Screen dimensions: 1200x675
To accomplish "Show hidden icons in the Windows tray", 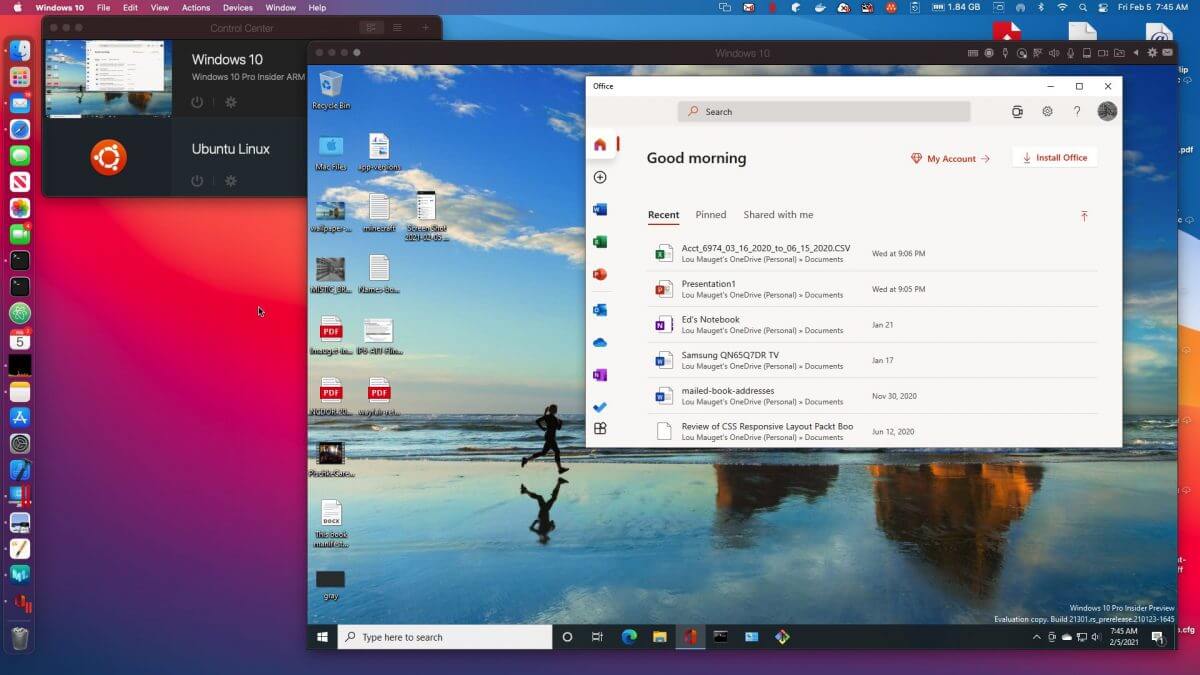I will point(1037,637).
